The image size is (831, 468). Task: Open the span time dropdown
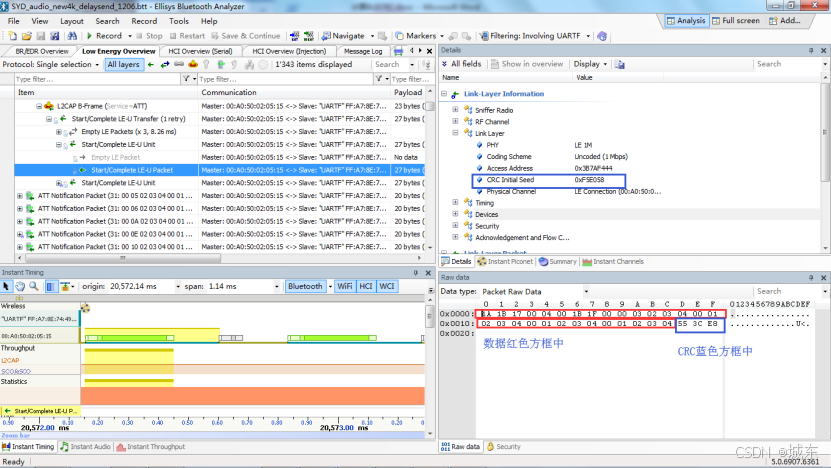[x=276, y=286]
